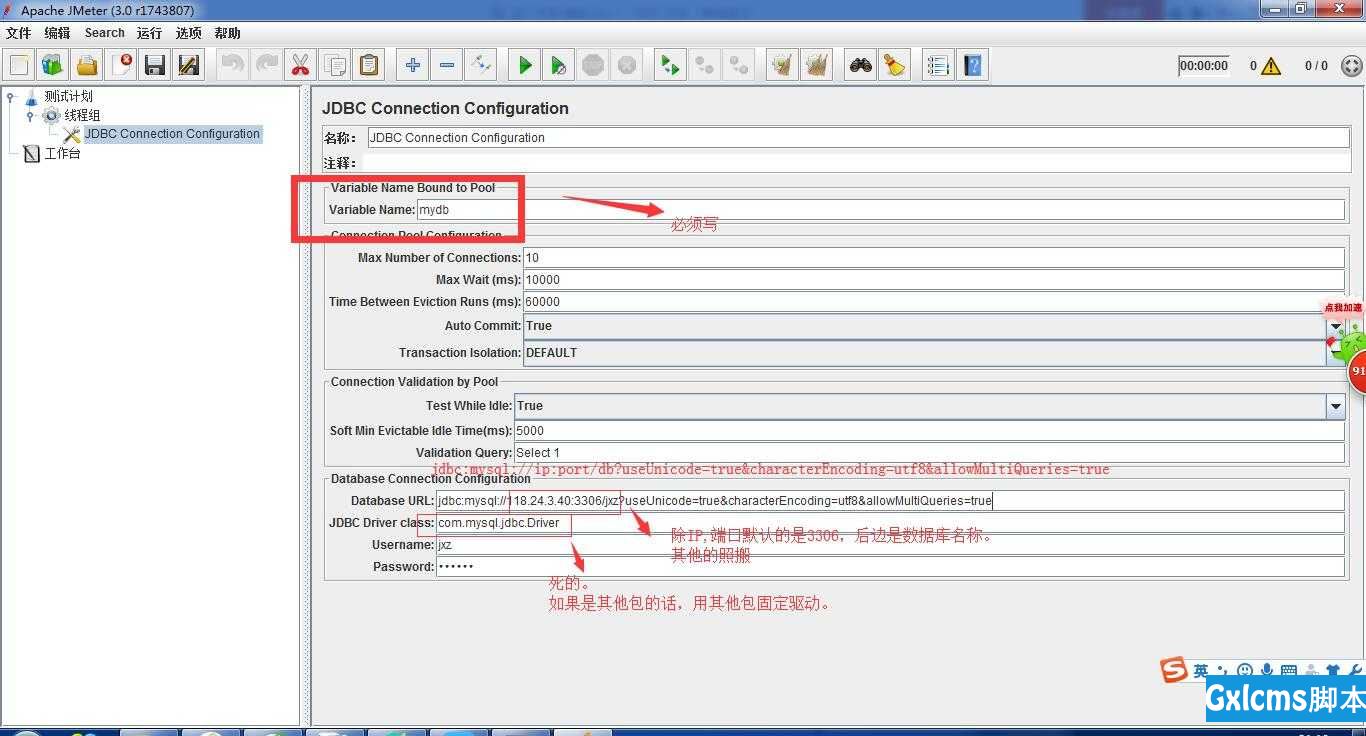Click the yellow warning triangle log icon
This screenshot has width=1366, height=736.
click(1271, 66)
